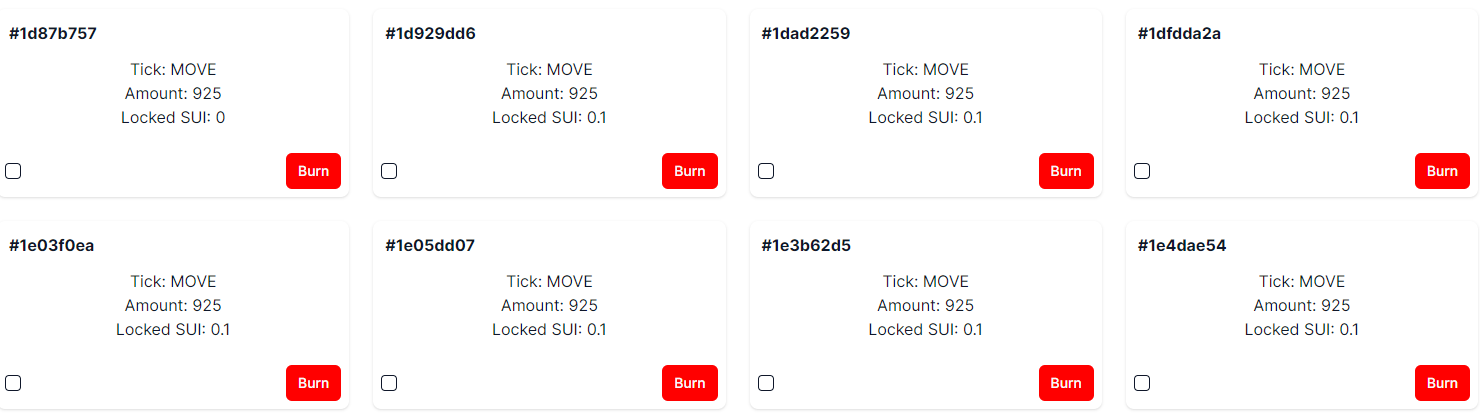Click the #1d87b757 card title
The height and width of the screenshot is (414, 1480).
53,34
